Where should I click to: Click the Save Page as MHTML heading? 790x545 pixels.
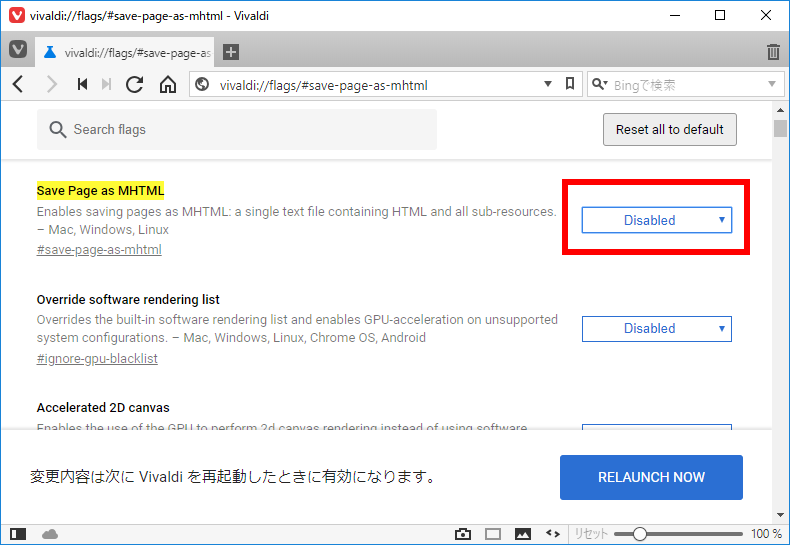[100, 191]
